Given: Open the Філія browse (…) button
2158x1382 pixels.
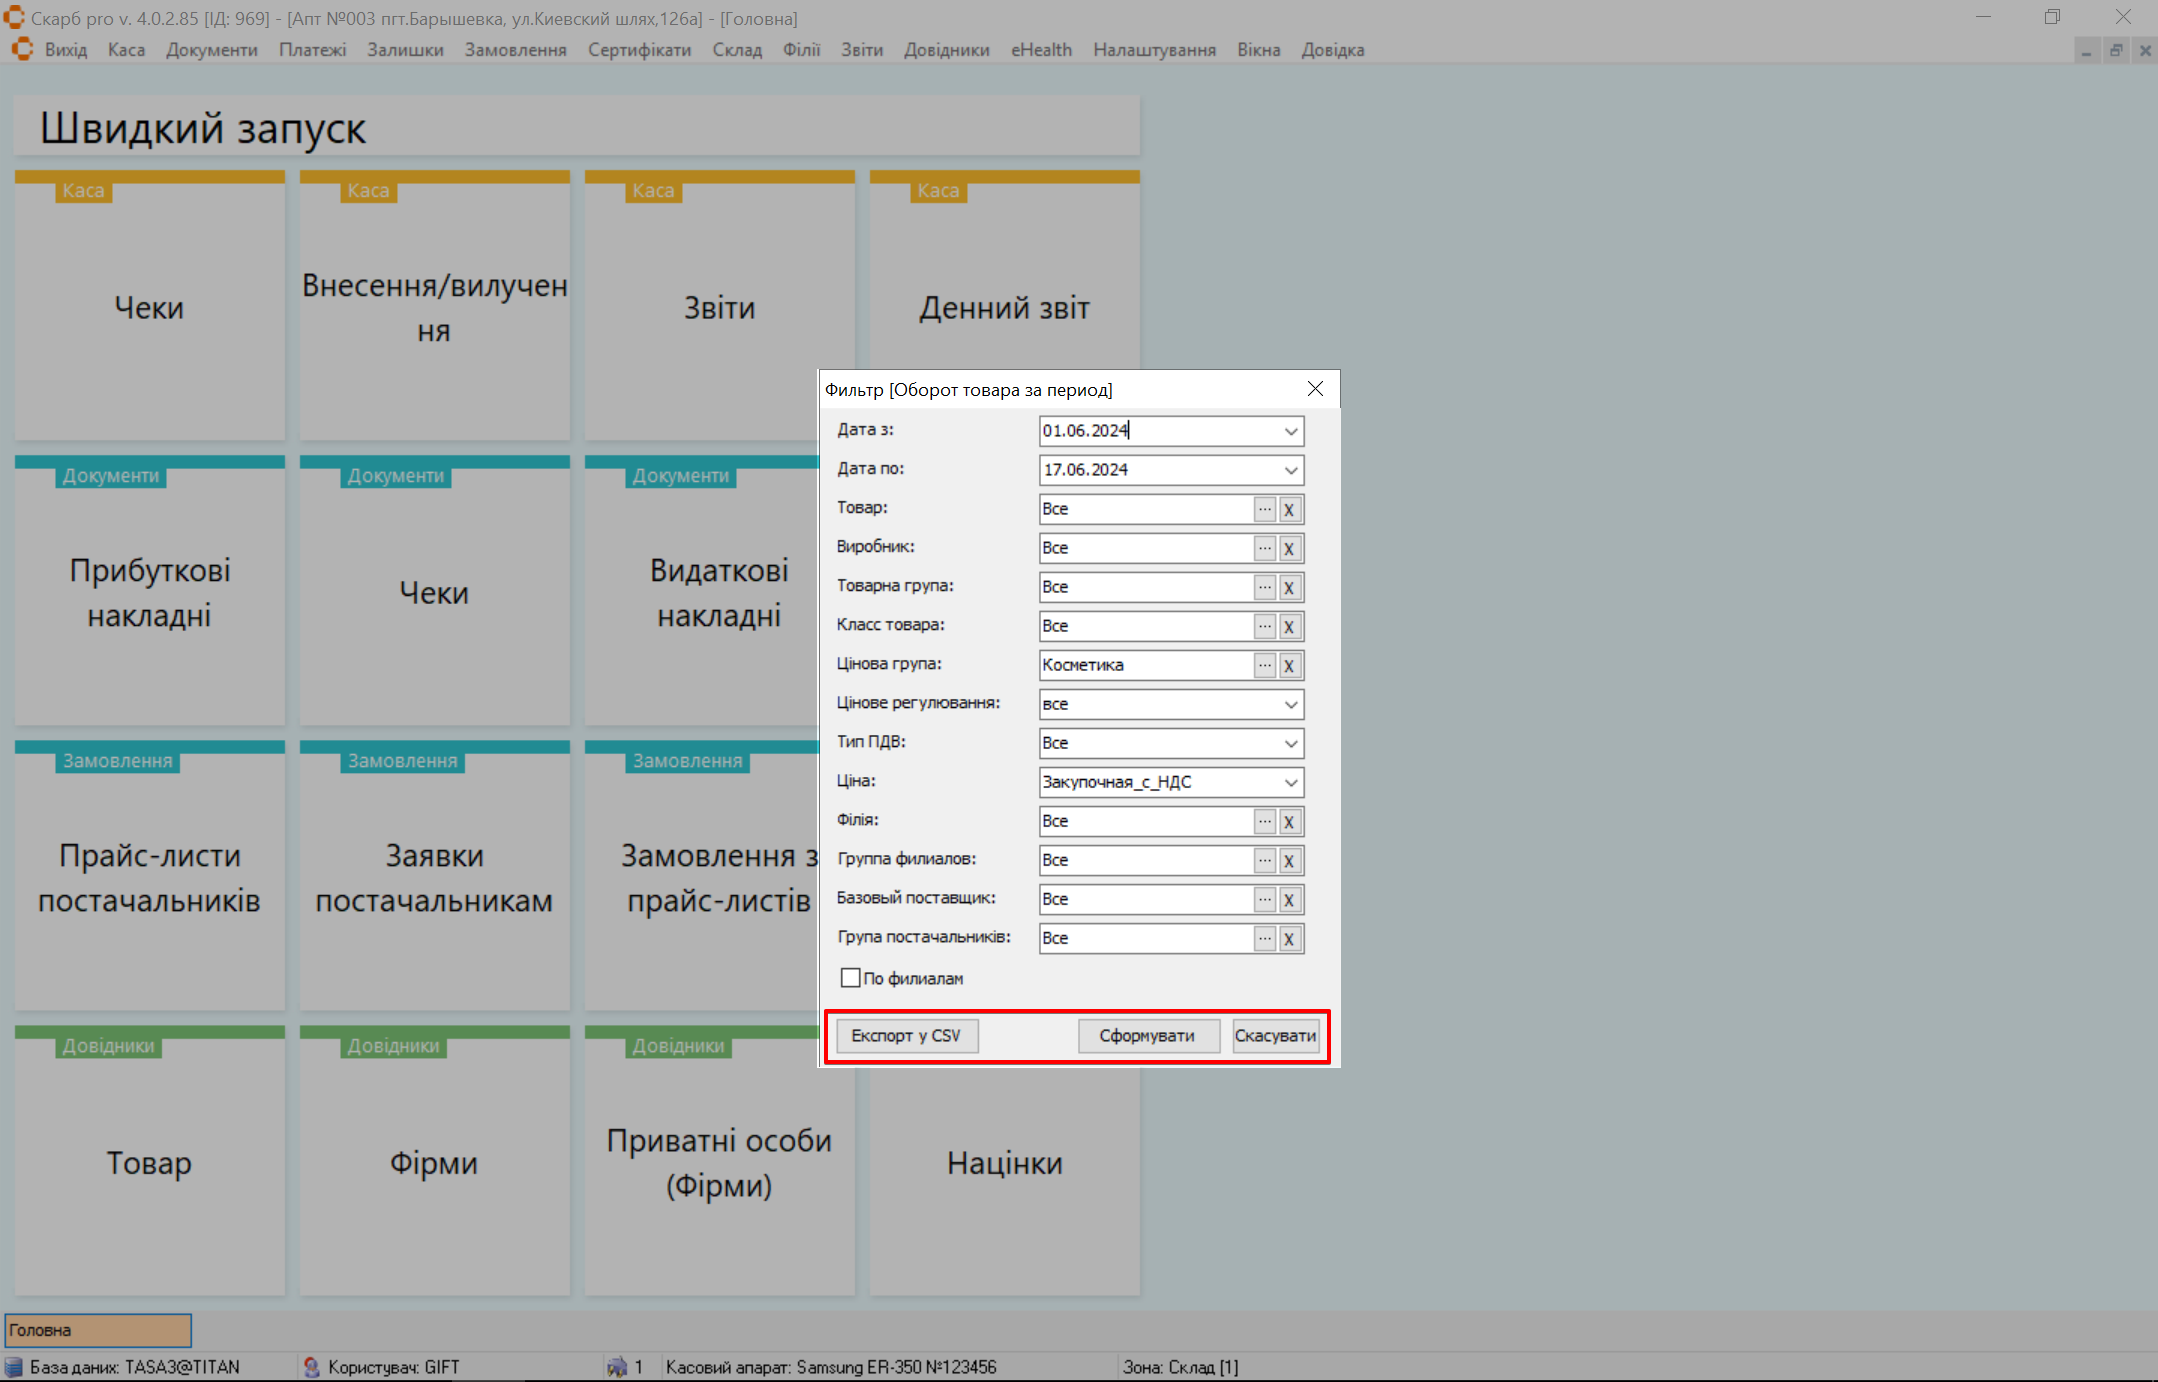Looking at the screenshot, I should (1265, 821).
